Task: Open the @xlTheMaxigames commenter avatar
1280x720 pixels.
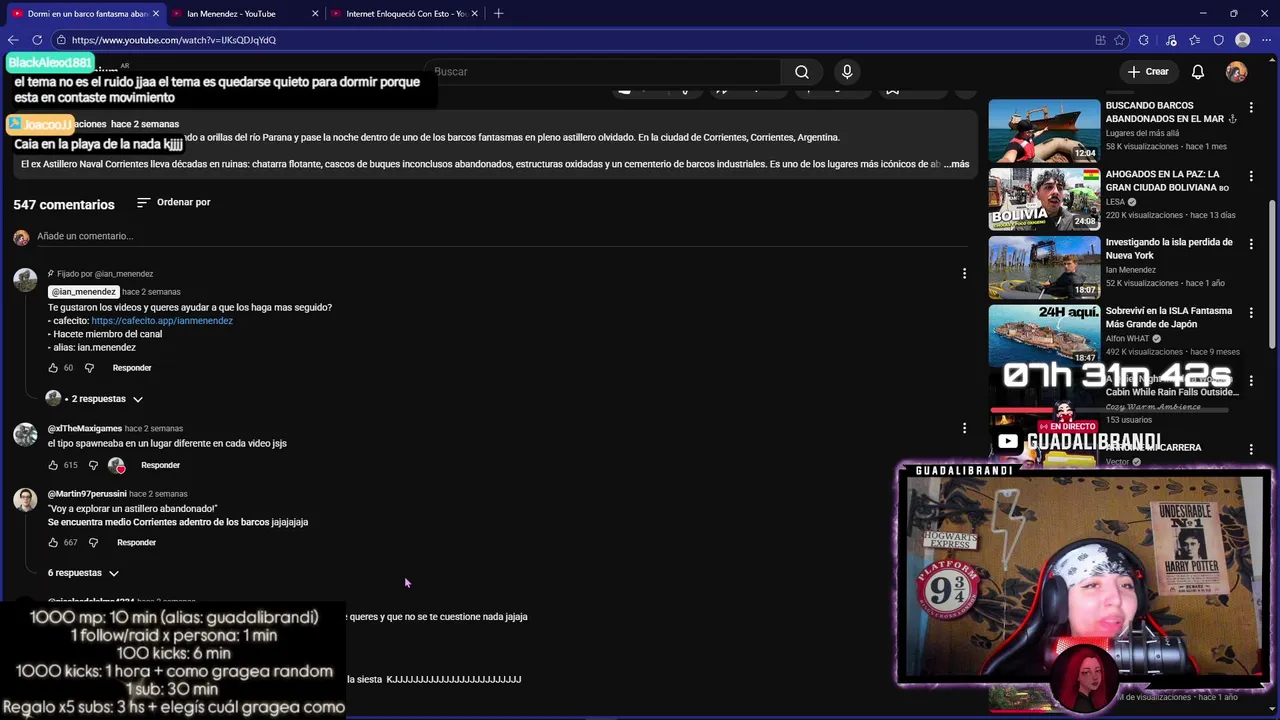Action: pyautogui.click(x=25, y=434)
